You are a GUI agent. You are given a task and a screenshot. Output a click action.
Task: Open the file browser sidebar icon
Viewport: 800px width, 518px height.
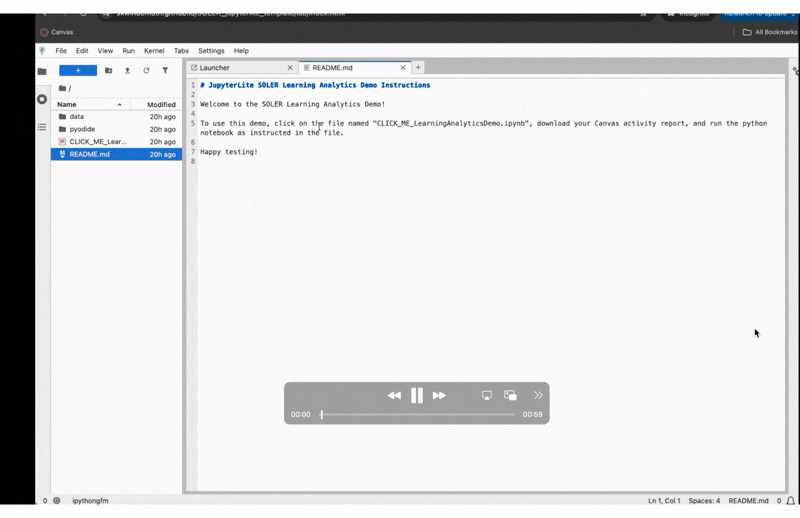[42, 71]
